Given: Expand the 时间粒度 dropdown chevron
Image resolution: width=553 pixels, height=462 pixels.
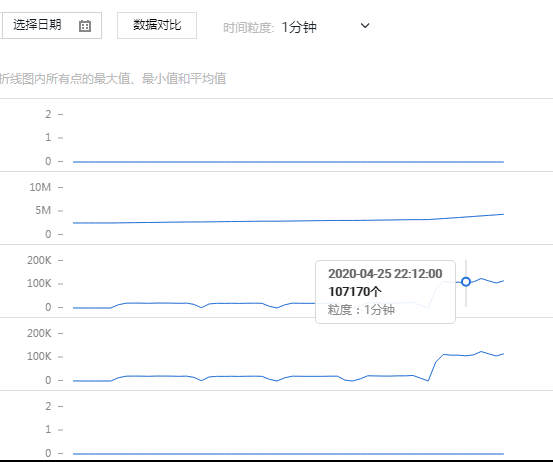Looking at the screenshot, I should click(x=365, y=25).
